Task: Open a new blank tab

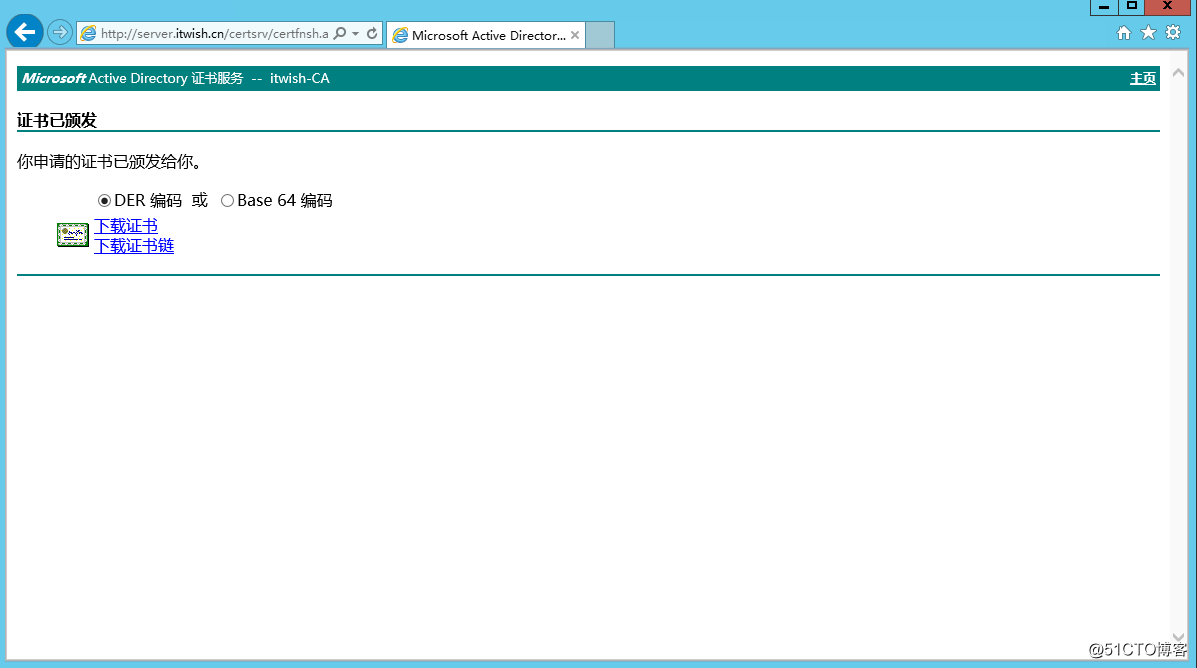Action: tap(600, 35)
